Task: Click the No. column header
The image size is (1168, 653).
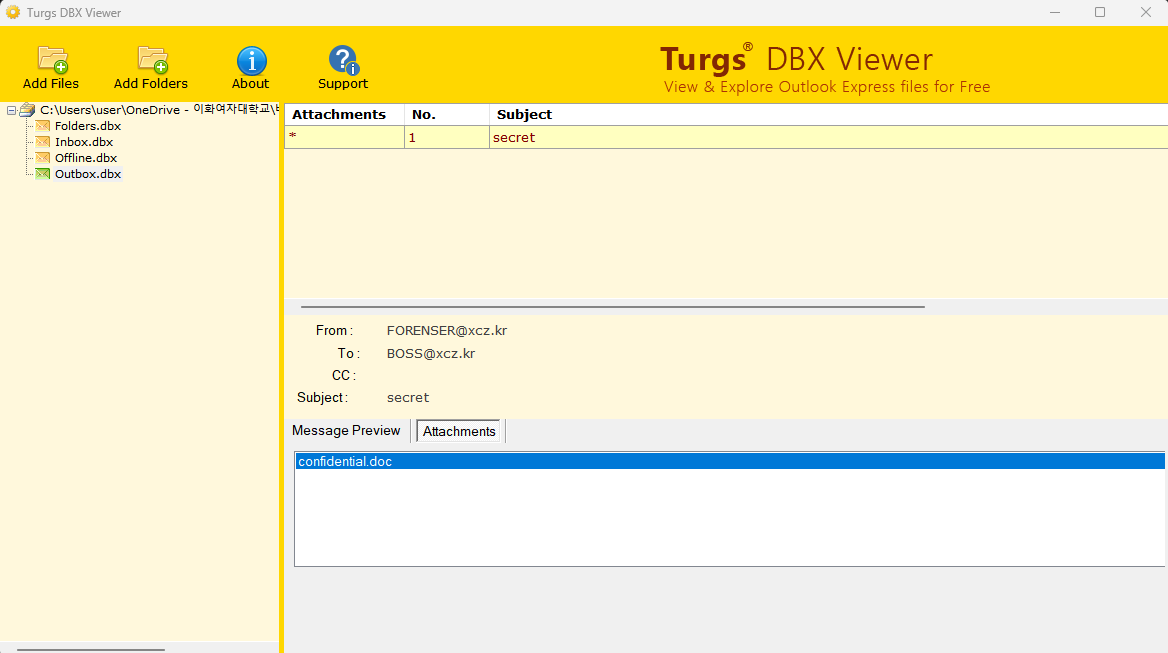Action: coord(447,115)
